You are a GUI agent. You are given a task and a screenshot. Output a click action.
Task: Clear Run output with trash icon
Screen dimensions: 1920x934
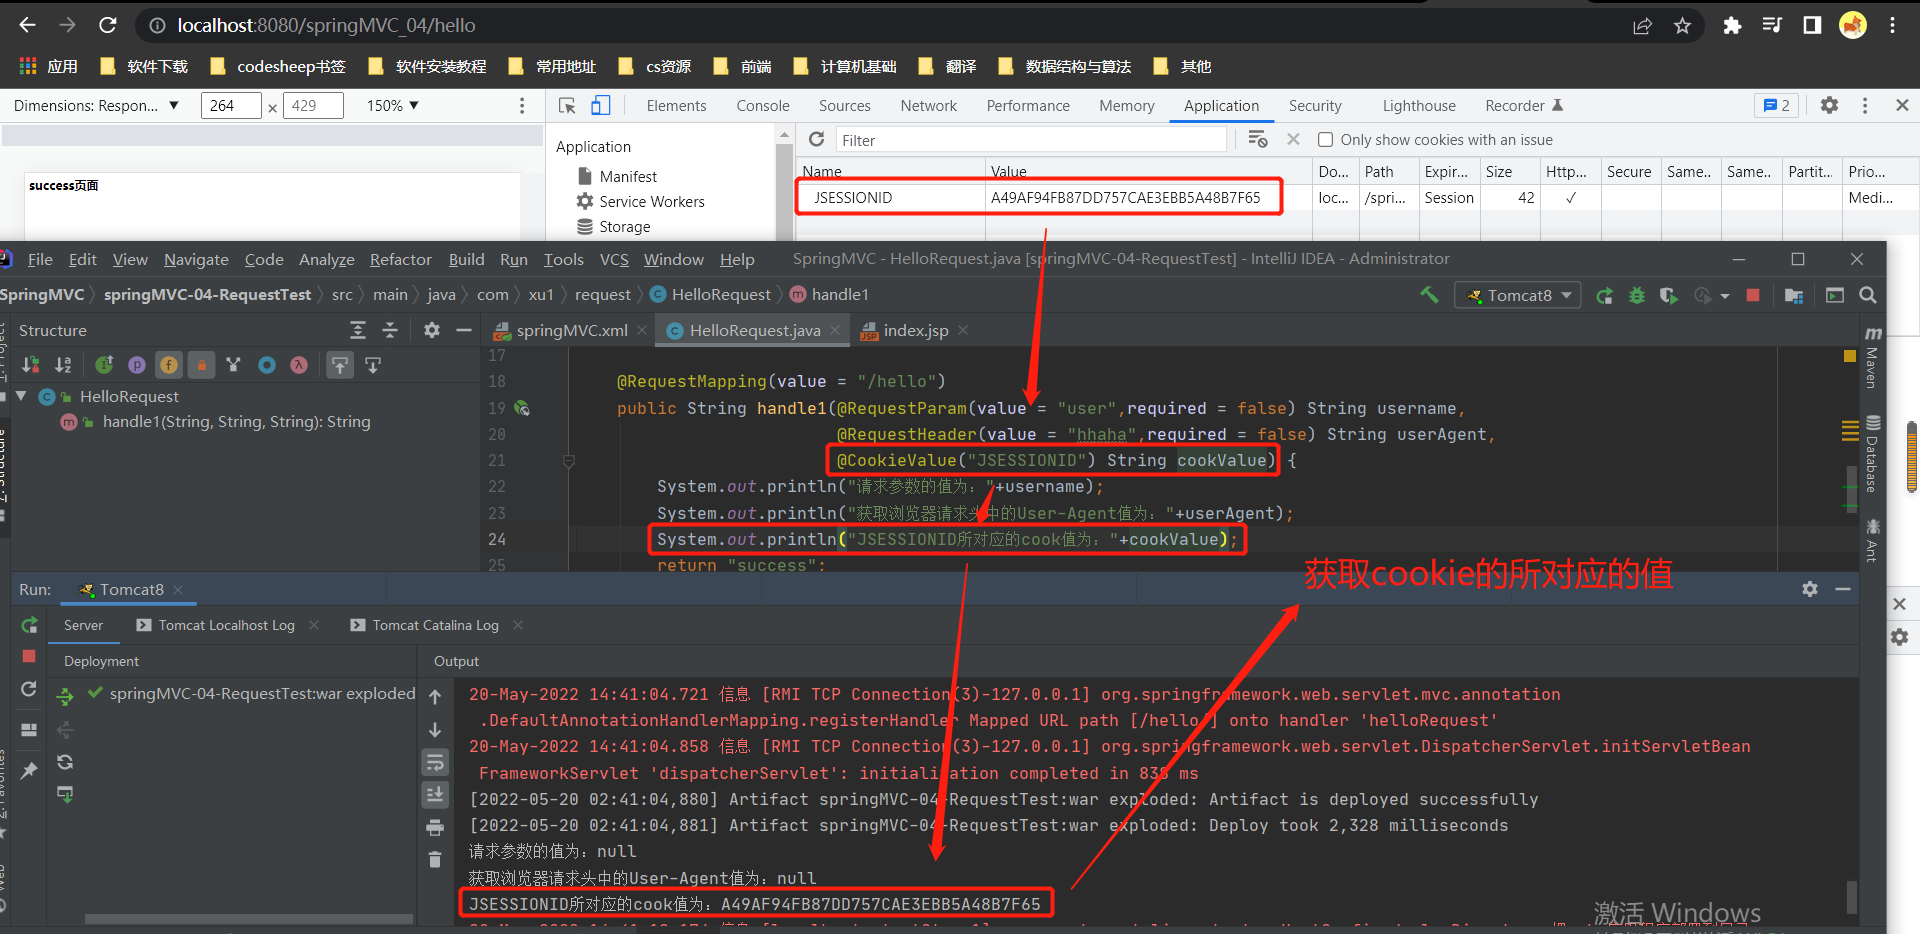point(435,859)
